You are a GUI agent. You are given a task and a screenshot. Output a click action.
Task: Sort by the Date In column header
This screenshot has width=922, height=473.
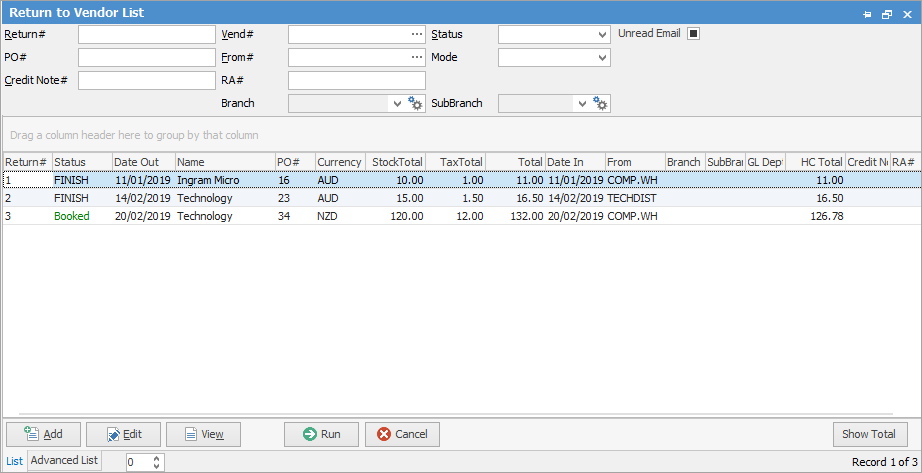click(576, 162)
